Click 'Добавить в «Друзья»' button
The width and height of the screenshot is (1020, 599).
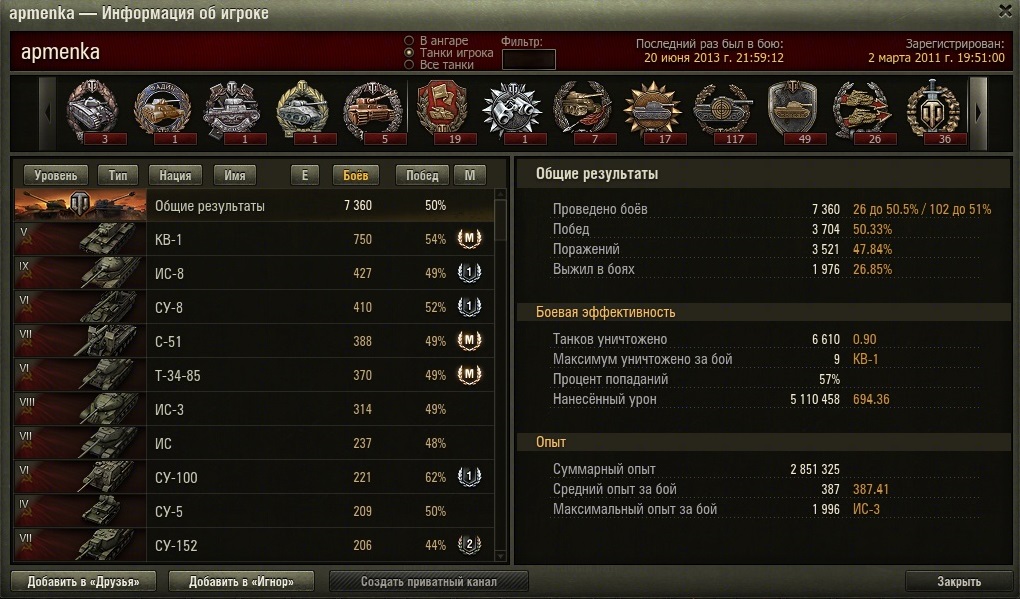coord(83,581)
